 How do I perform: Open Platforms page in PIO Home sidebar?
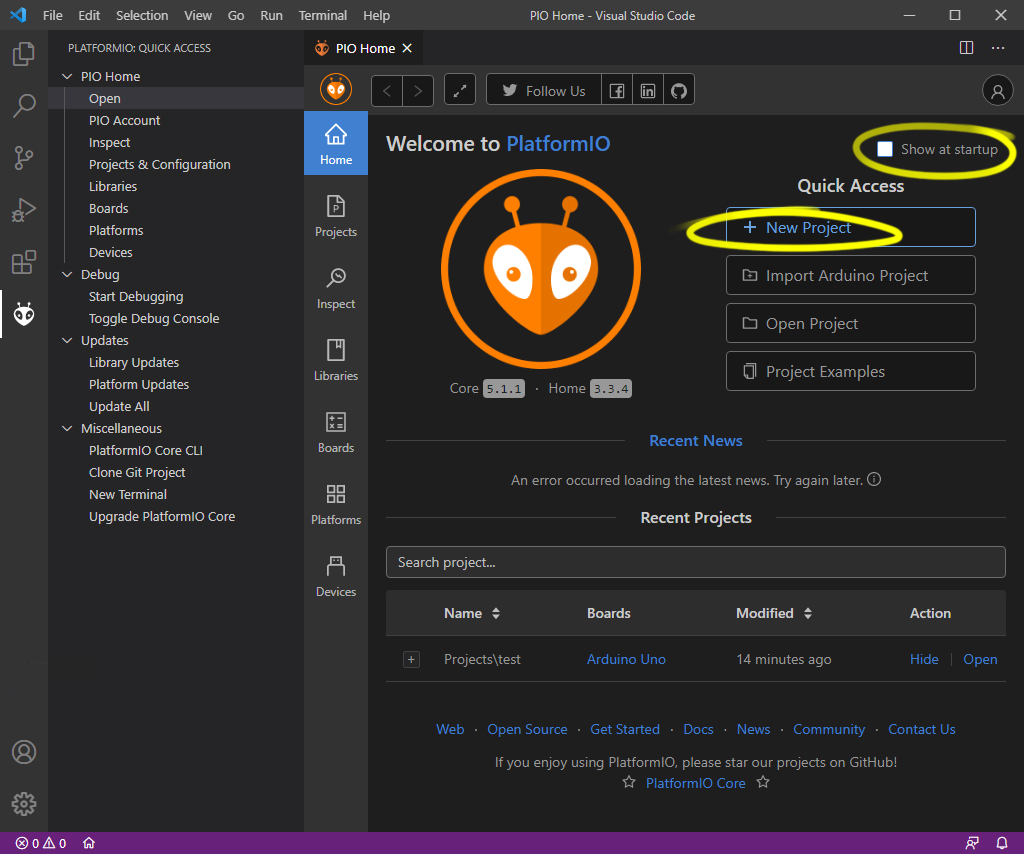coord(336,504)
